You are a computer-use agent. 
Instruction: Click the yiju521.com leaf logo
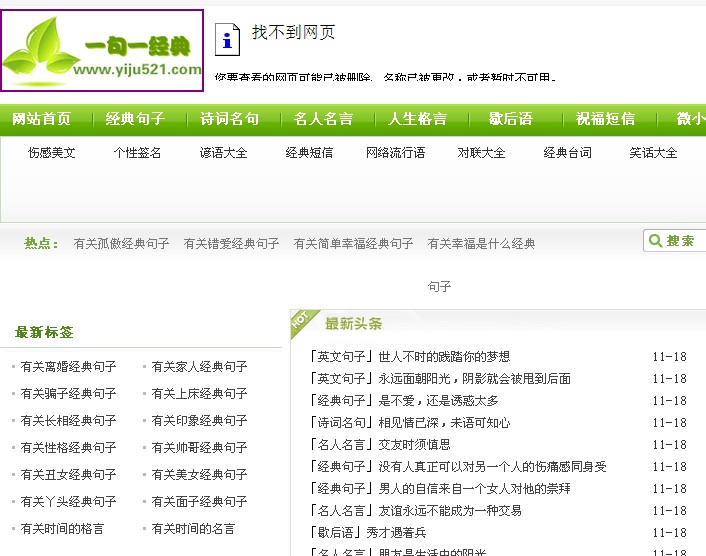[102, 50]
